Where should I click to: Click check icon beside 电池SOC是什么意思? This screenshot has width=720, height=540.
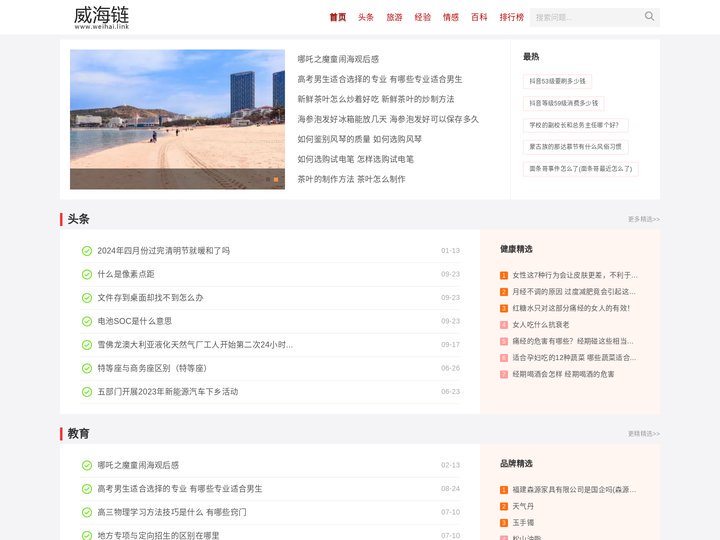(x=87, y=321)
